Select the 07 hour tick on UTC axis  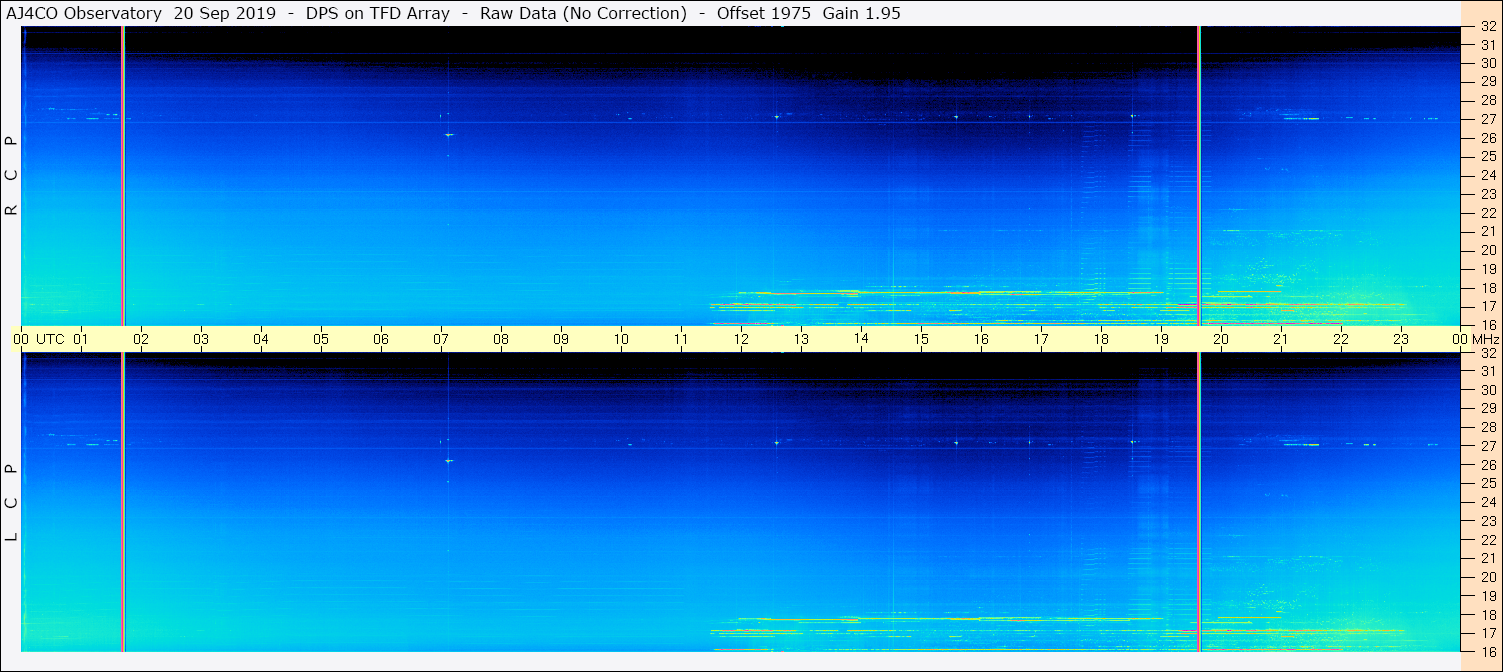[x=441, y=339]
